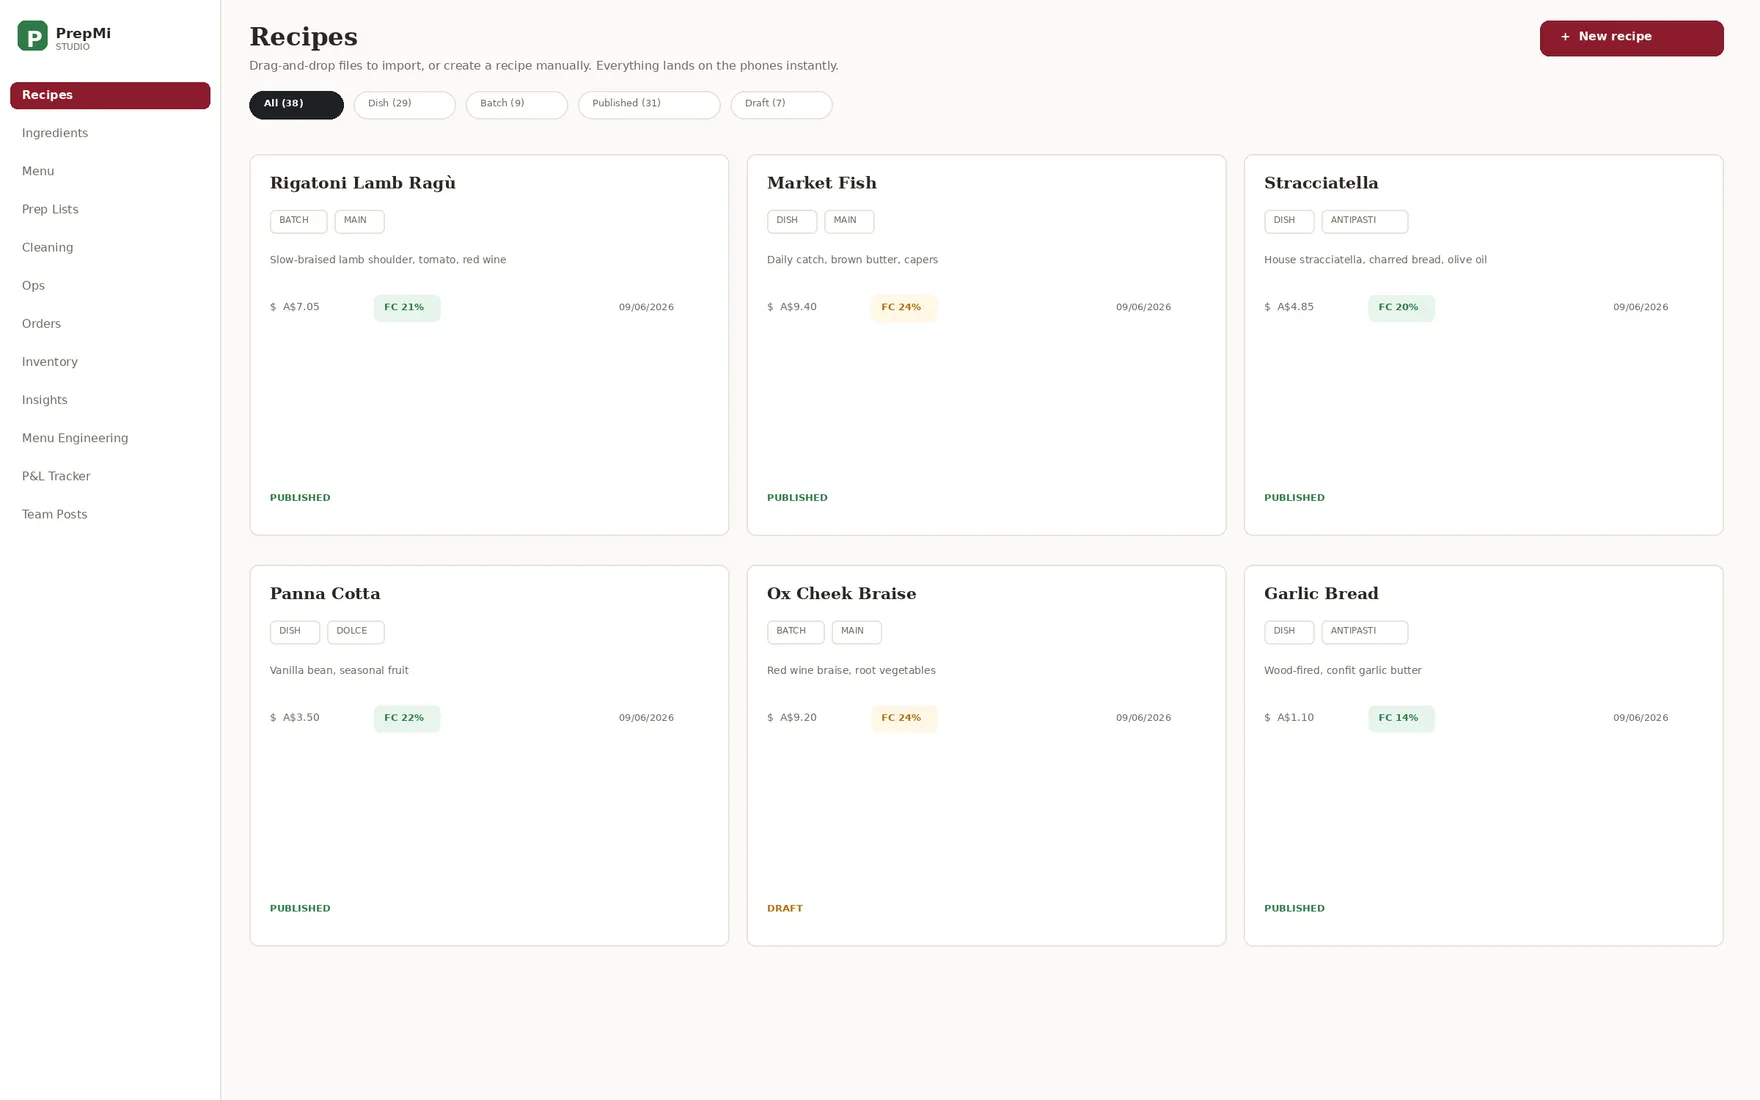Click DISH tag on Panna Cotta
This screenshot has height=1100, width=1760.
(x=294, y=632)
